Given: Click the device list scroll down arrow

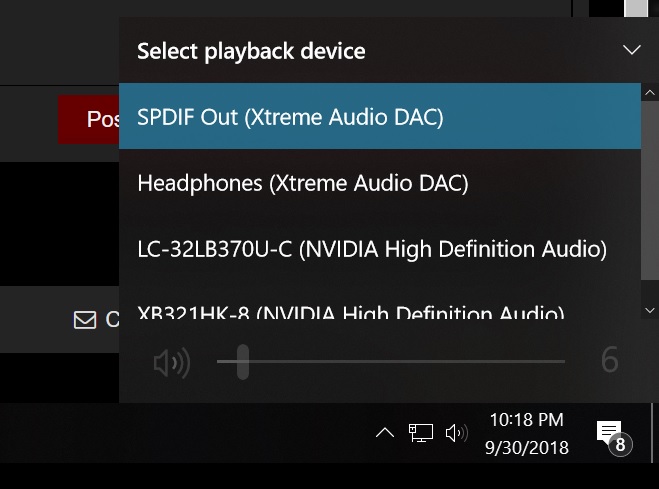Looking at the screenshot, I should coord(650,311).
